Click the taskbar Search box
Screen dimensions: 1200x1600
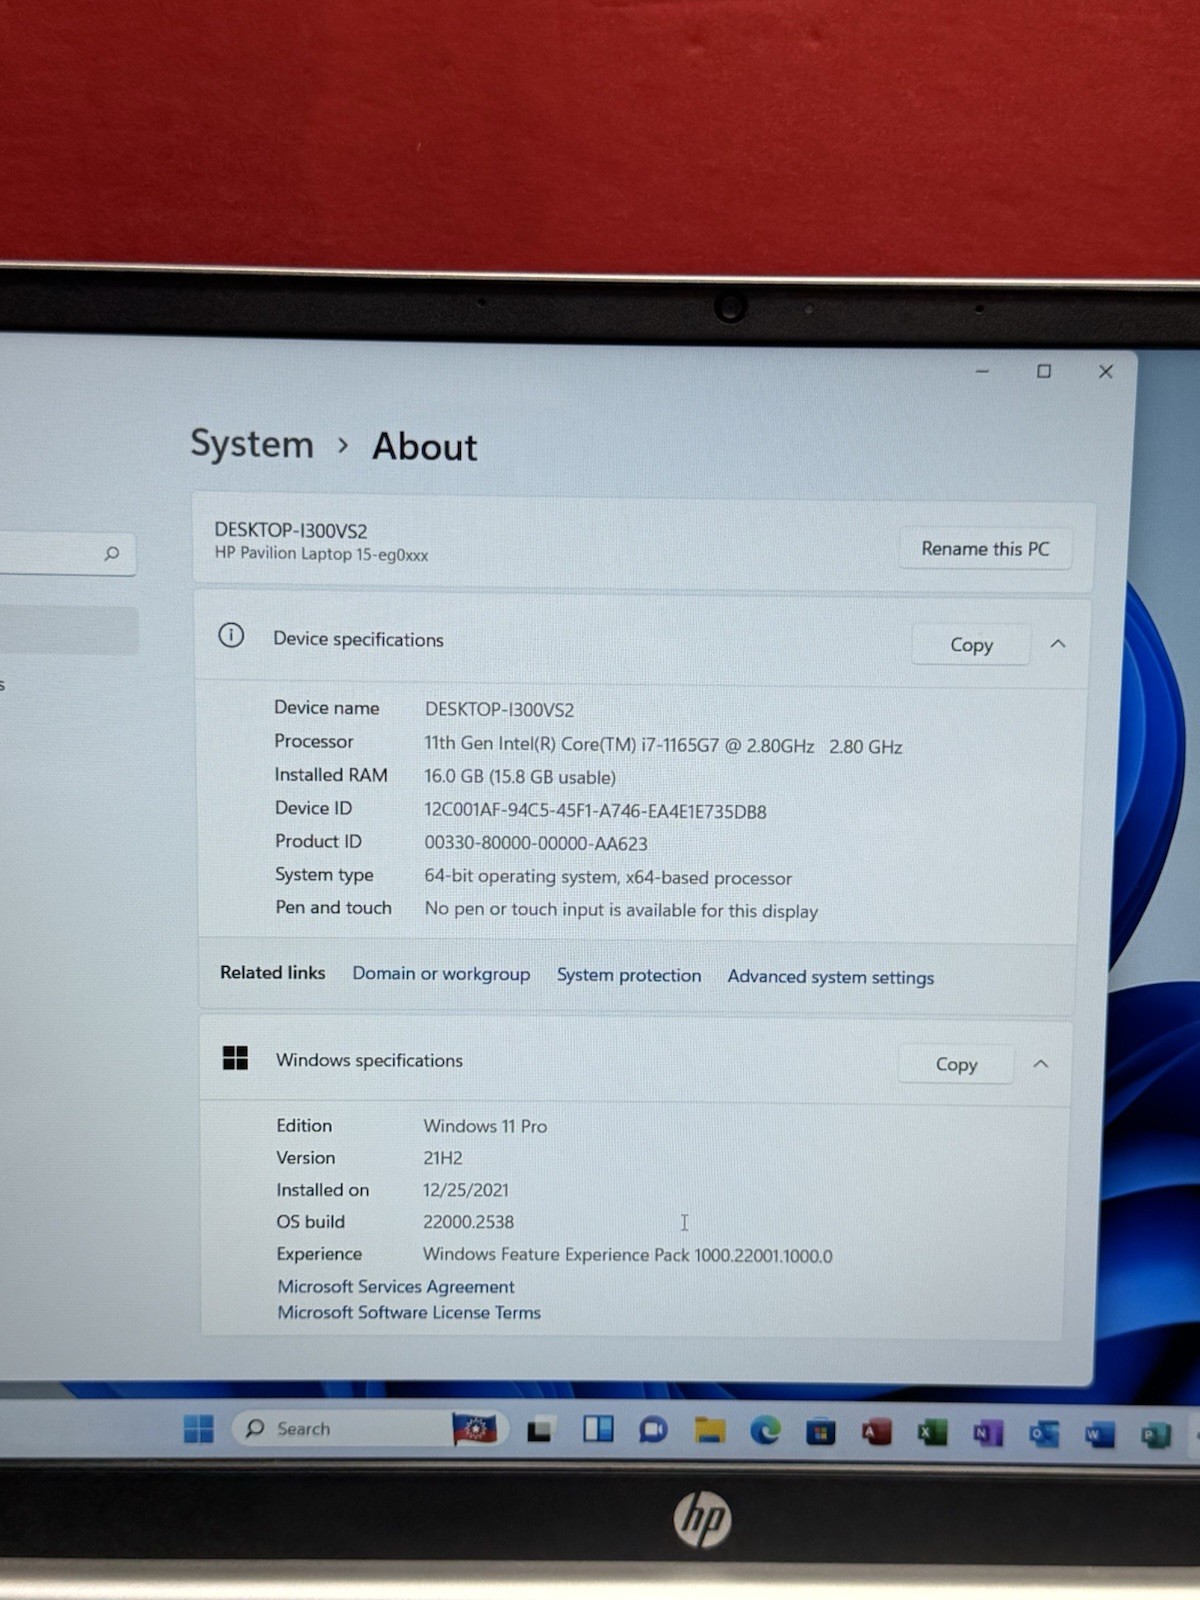click(x=370, y=1429)
